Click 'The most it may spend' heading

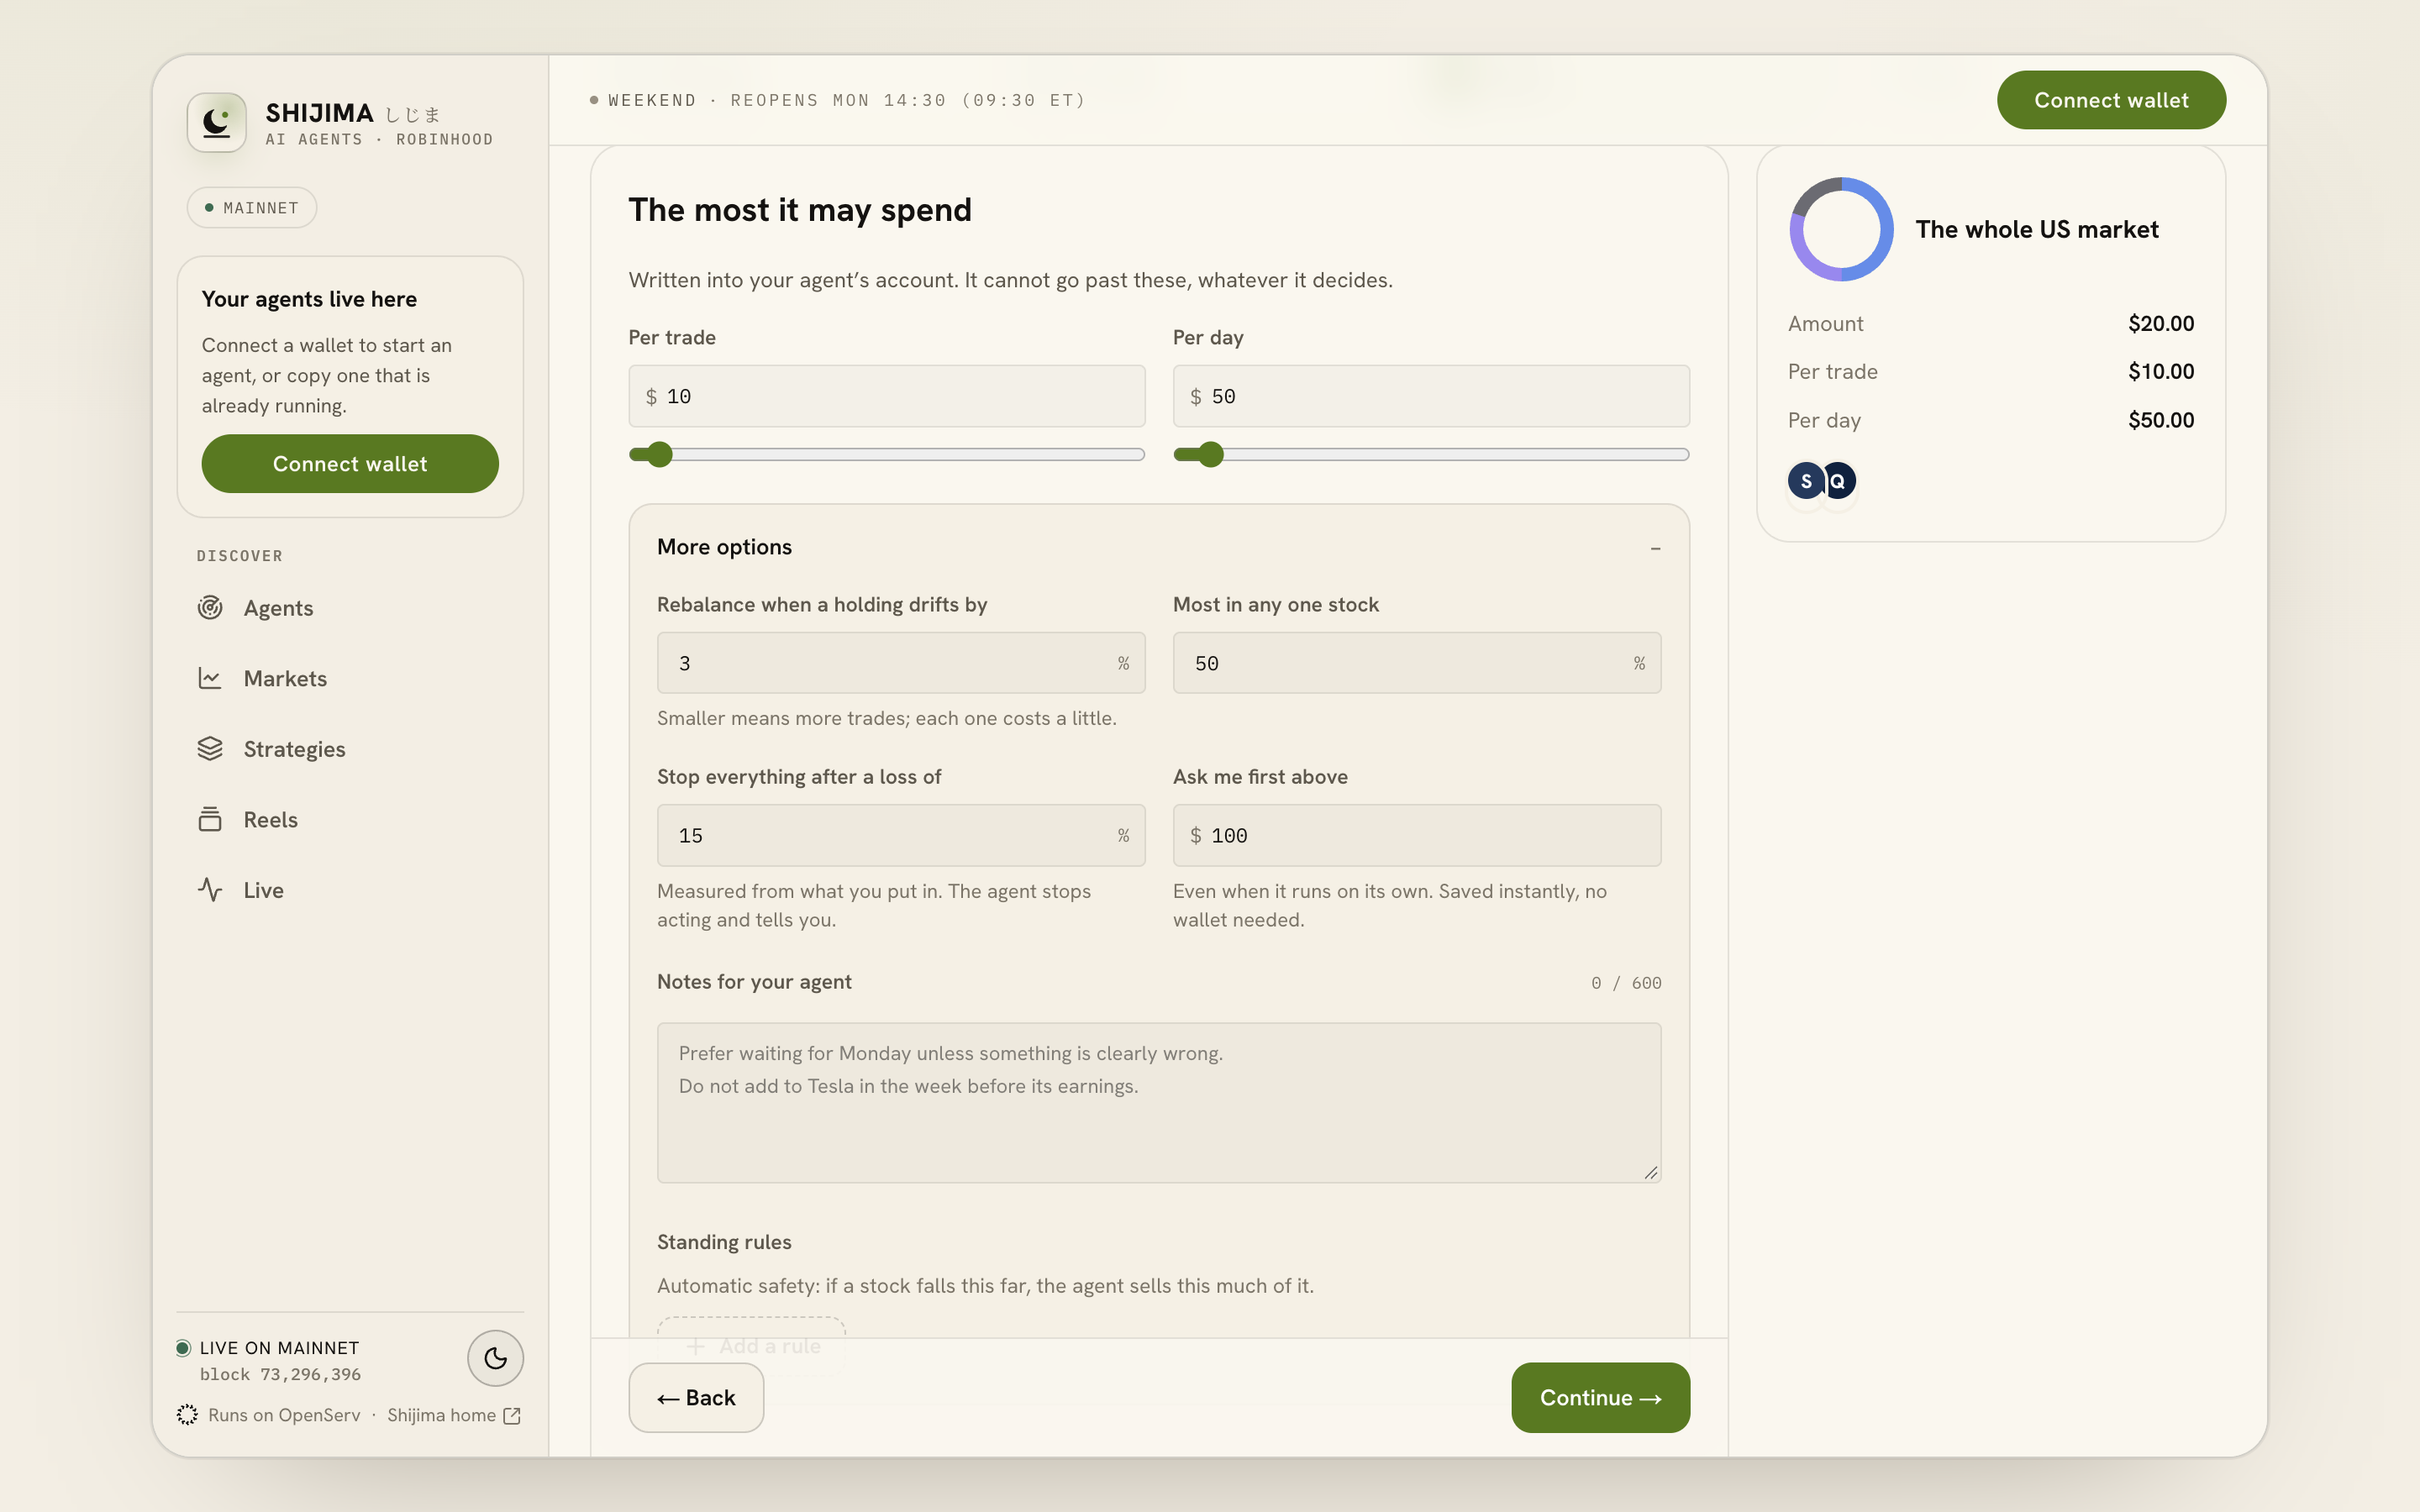[800, 210]
